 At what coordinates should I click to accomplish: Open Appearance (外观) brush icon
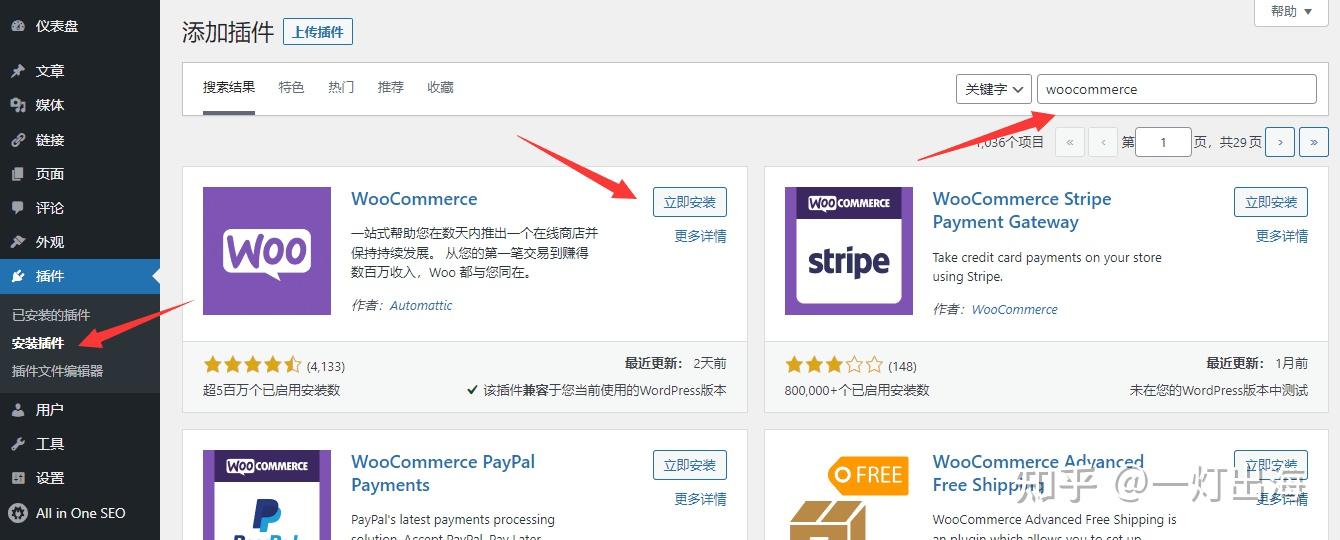pyautogui.click(x=18, y=242)
